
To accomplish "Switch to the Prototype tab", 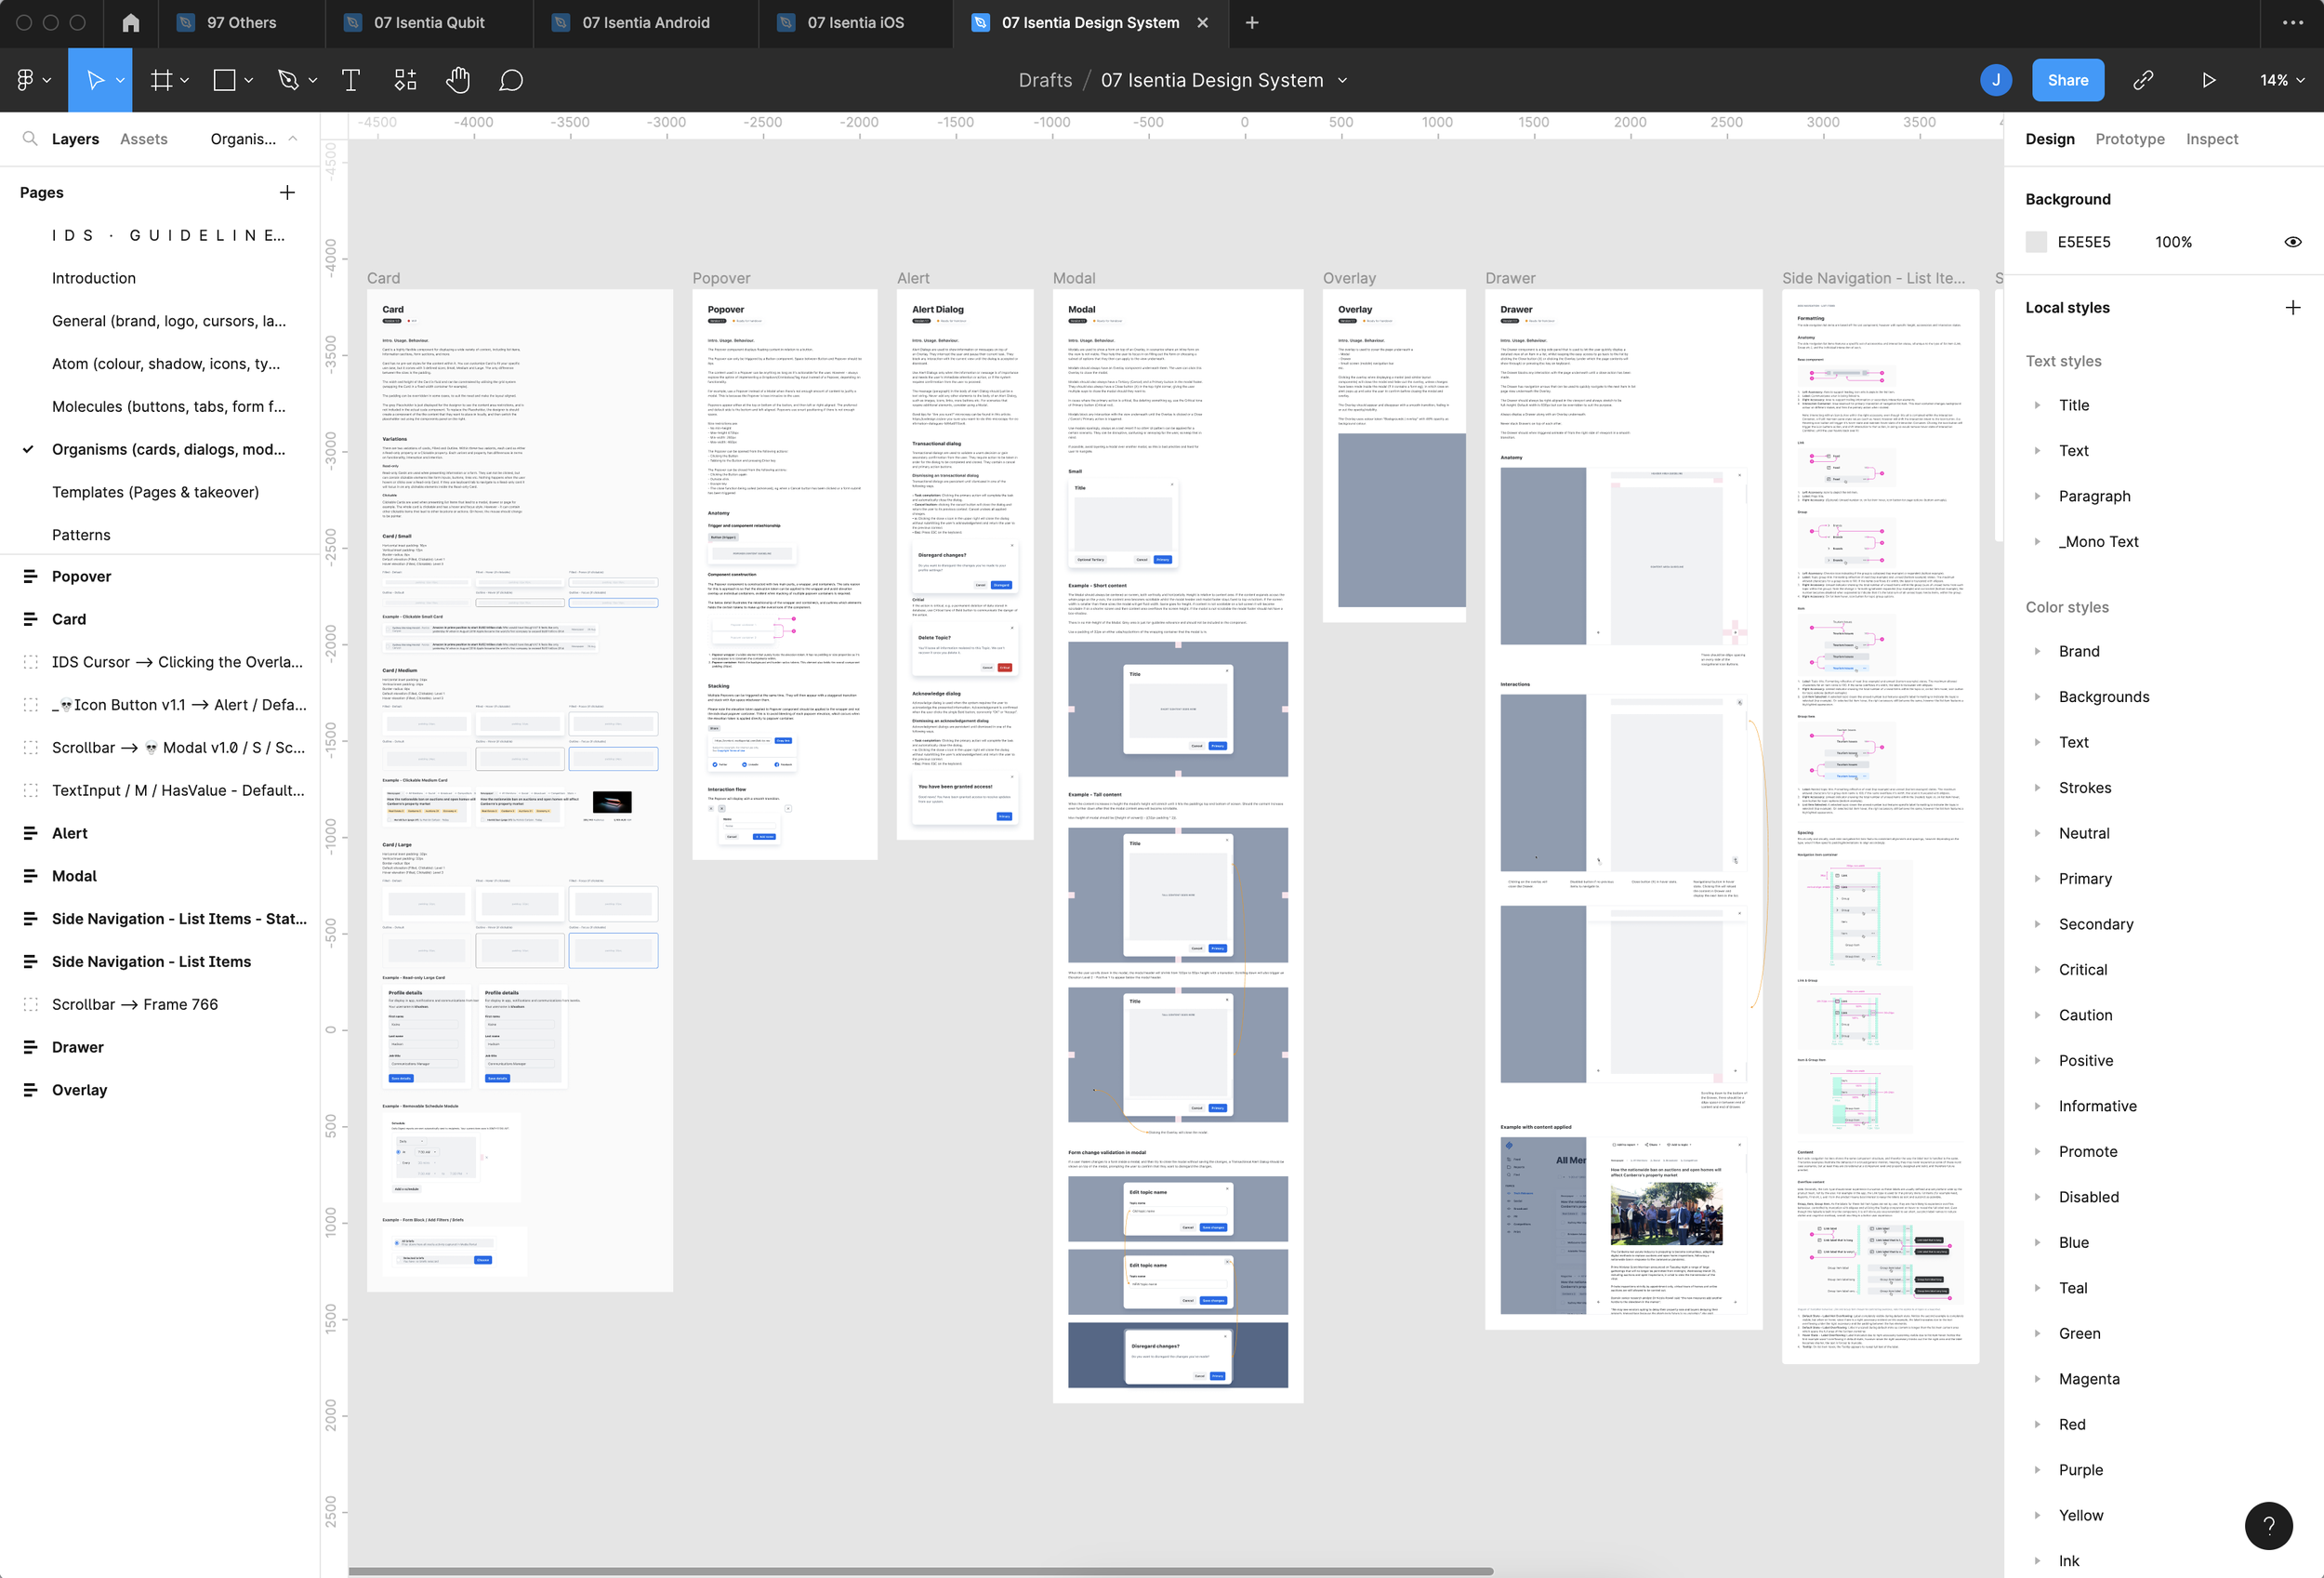I will point(2129,139).
